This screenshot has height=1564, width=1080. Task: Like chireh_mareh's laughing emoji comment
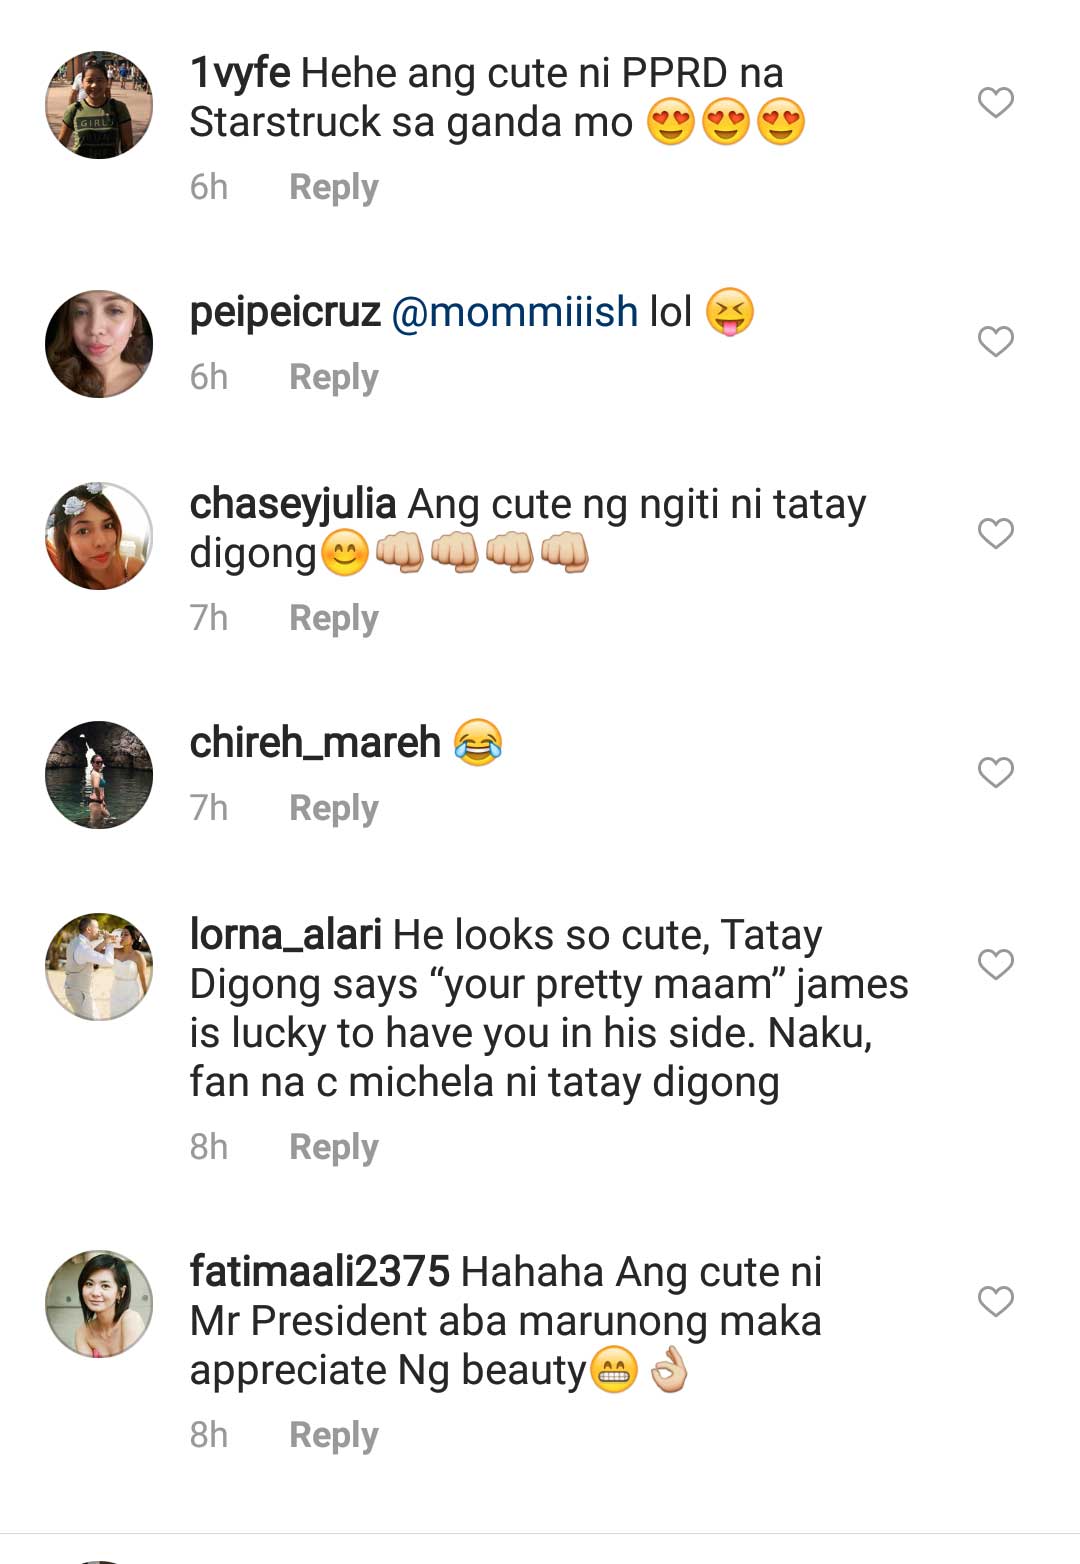tap(995, 772)
